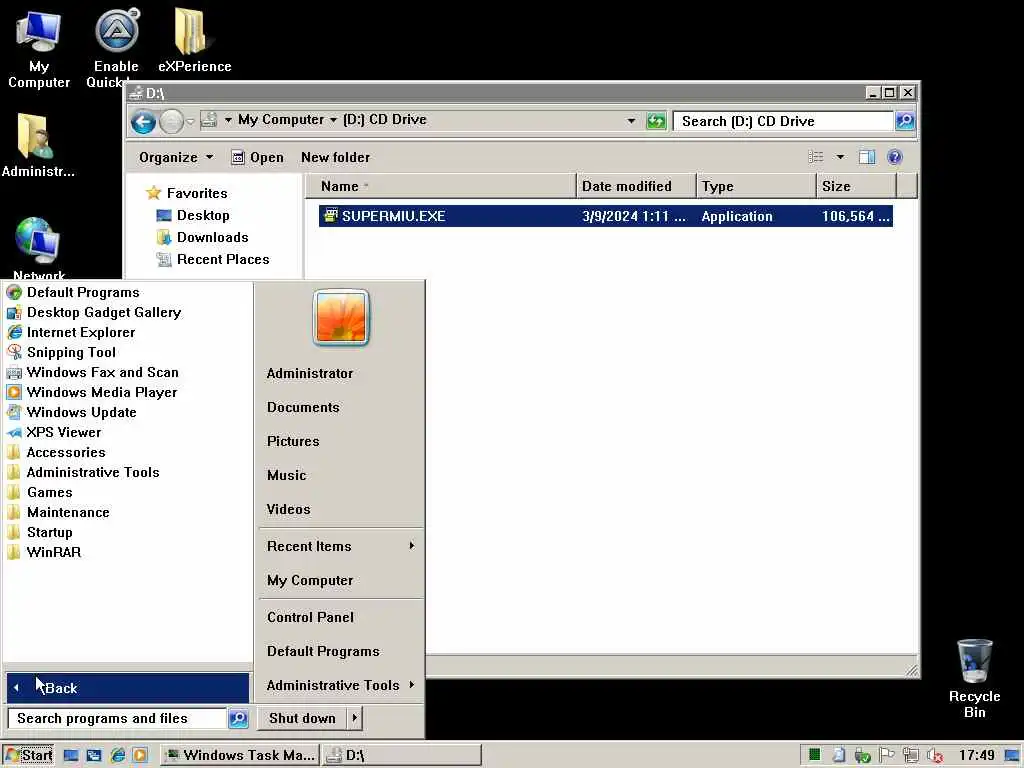
Task: Click the Start menu search magnifier button
Action: click(238, 718)
